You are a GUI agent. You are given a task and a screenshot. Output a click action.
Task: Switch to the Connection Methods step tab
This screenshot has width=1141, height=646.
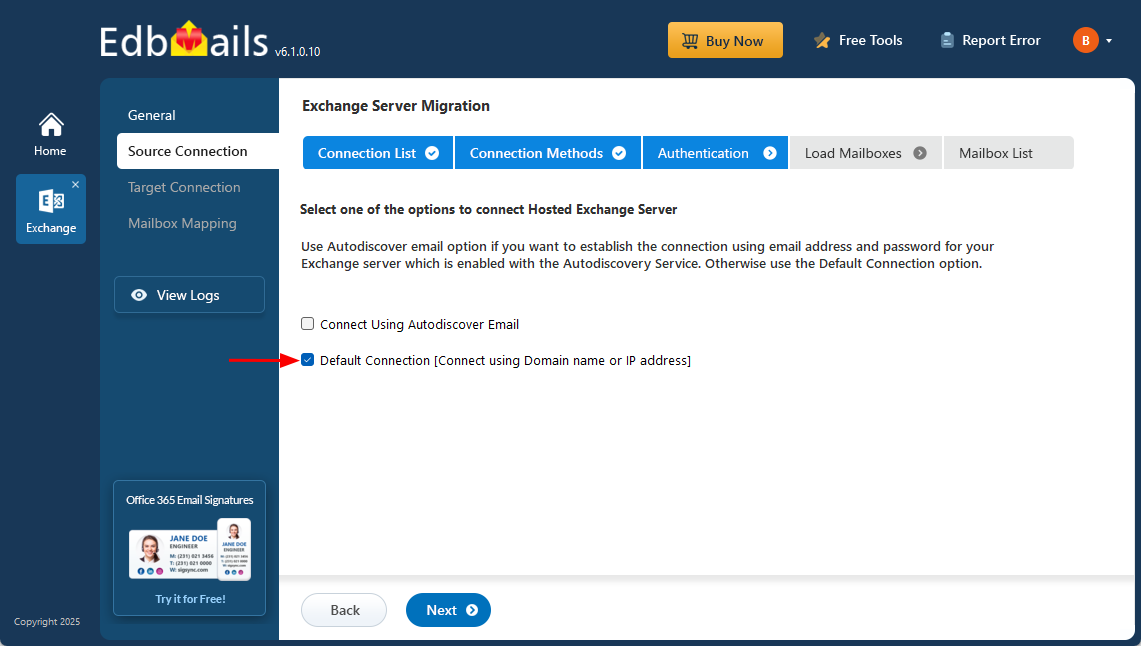548,153
